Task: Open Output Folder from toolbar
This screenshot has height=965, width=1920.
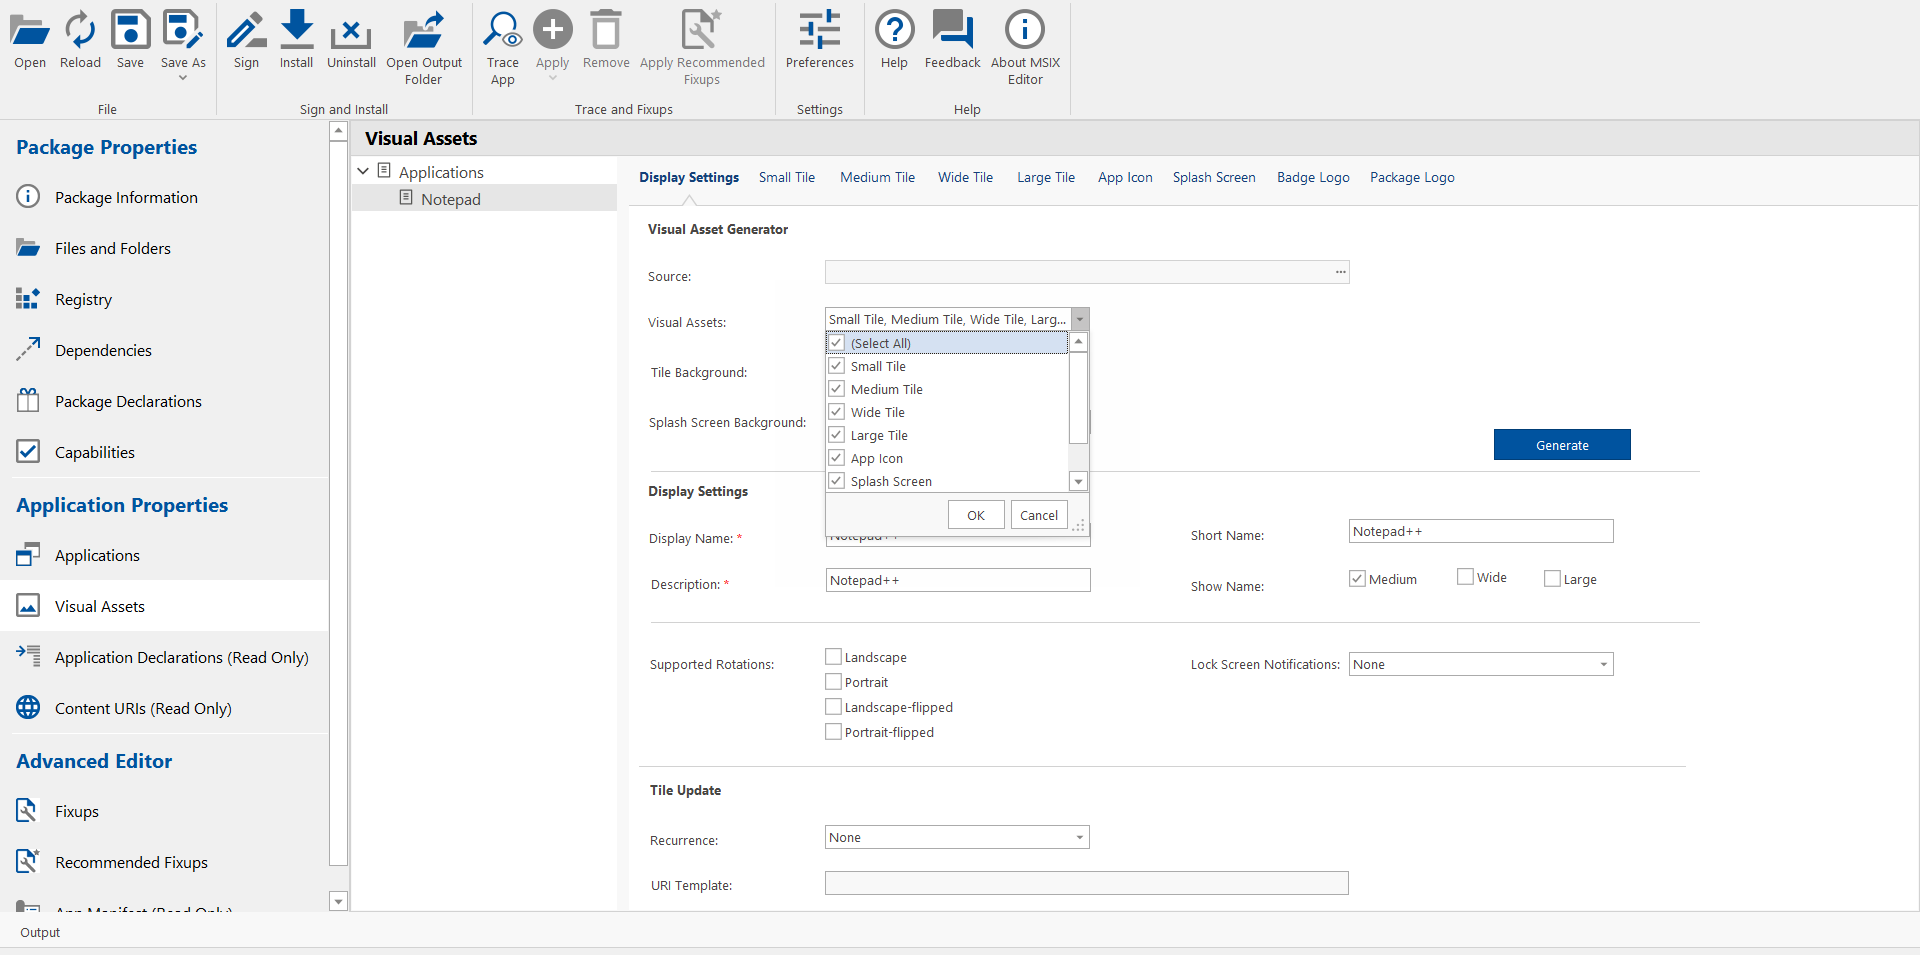Action: [x=424, y=47]
